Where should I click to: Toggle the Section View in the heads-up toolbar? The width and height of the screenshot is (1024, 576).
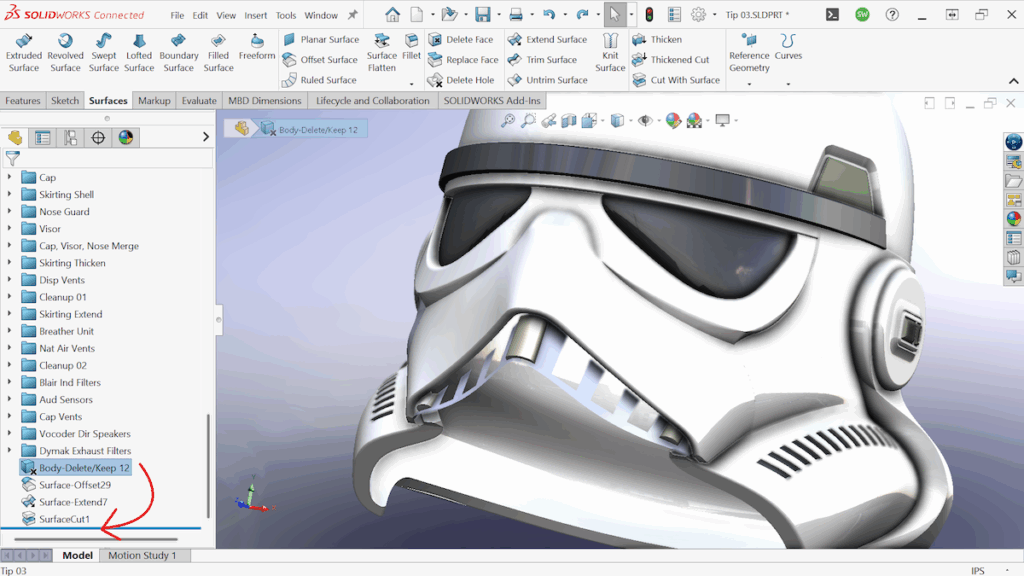click(x=567, y=119)
